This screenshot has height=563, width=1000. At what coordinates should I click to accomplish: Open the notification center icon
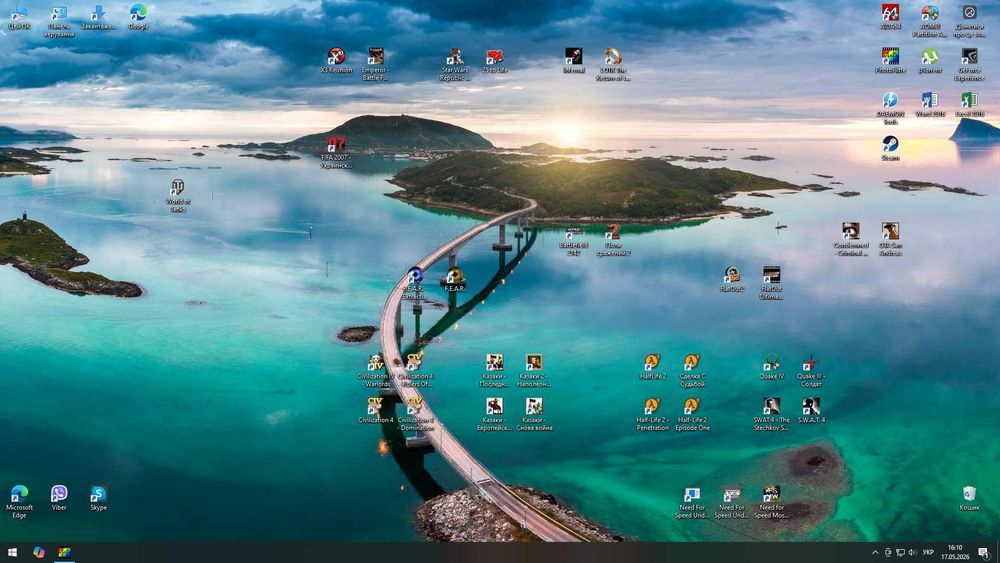pos(984,552)
